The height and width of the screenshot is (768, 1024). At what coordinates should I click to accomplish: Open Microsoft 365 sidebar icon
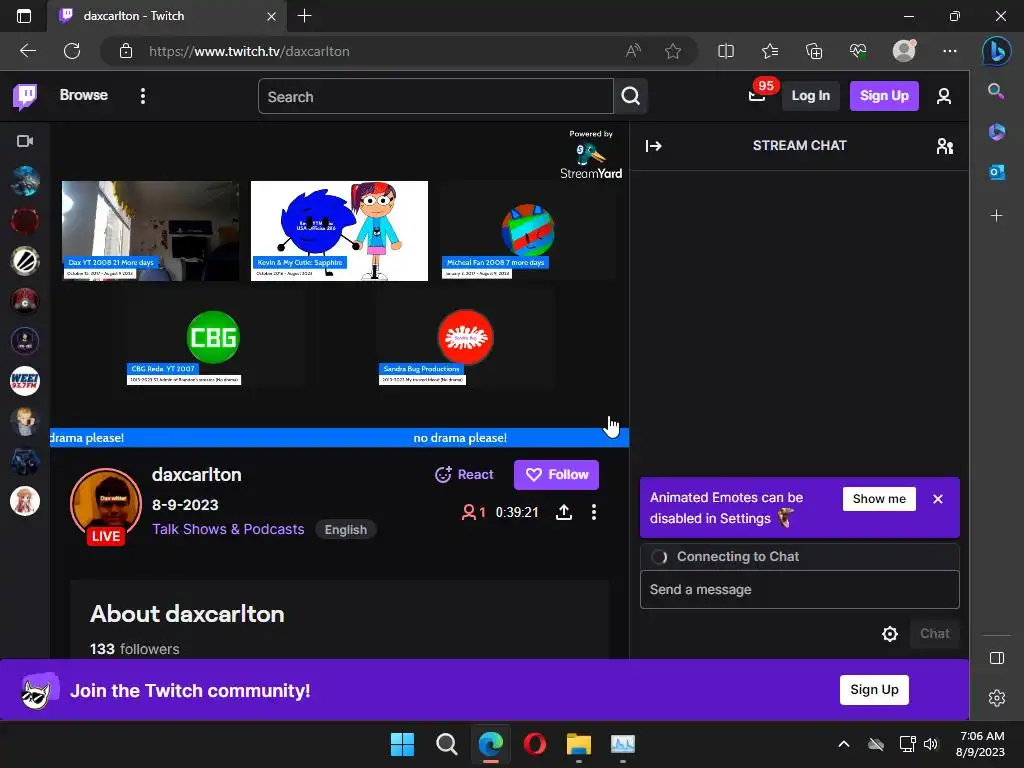coord(997,131)
